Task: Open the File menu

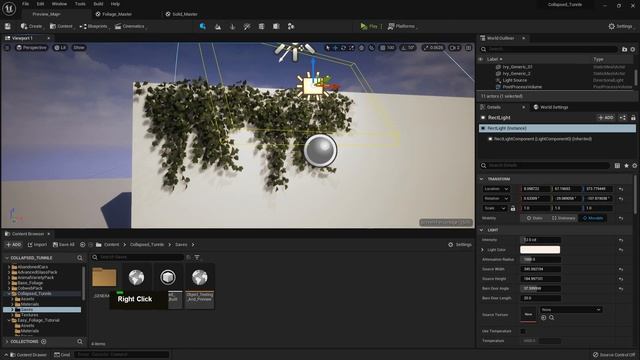Action: [25, 4]
